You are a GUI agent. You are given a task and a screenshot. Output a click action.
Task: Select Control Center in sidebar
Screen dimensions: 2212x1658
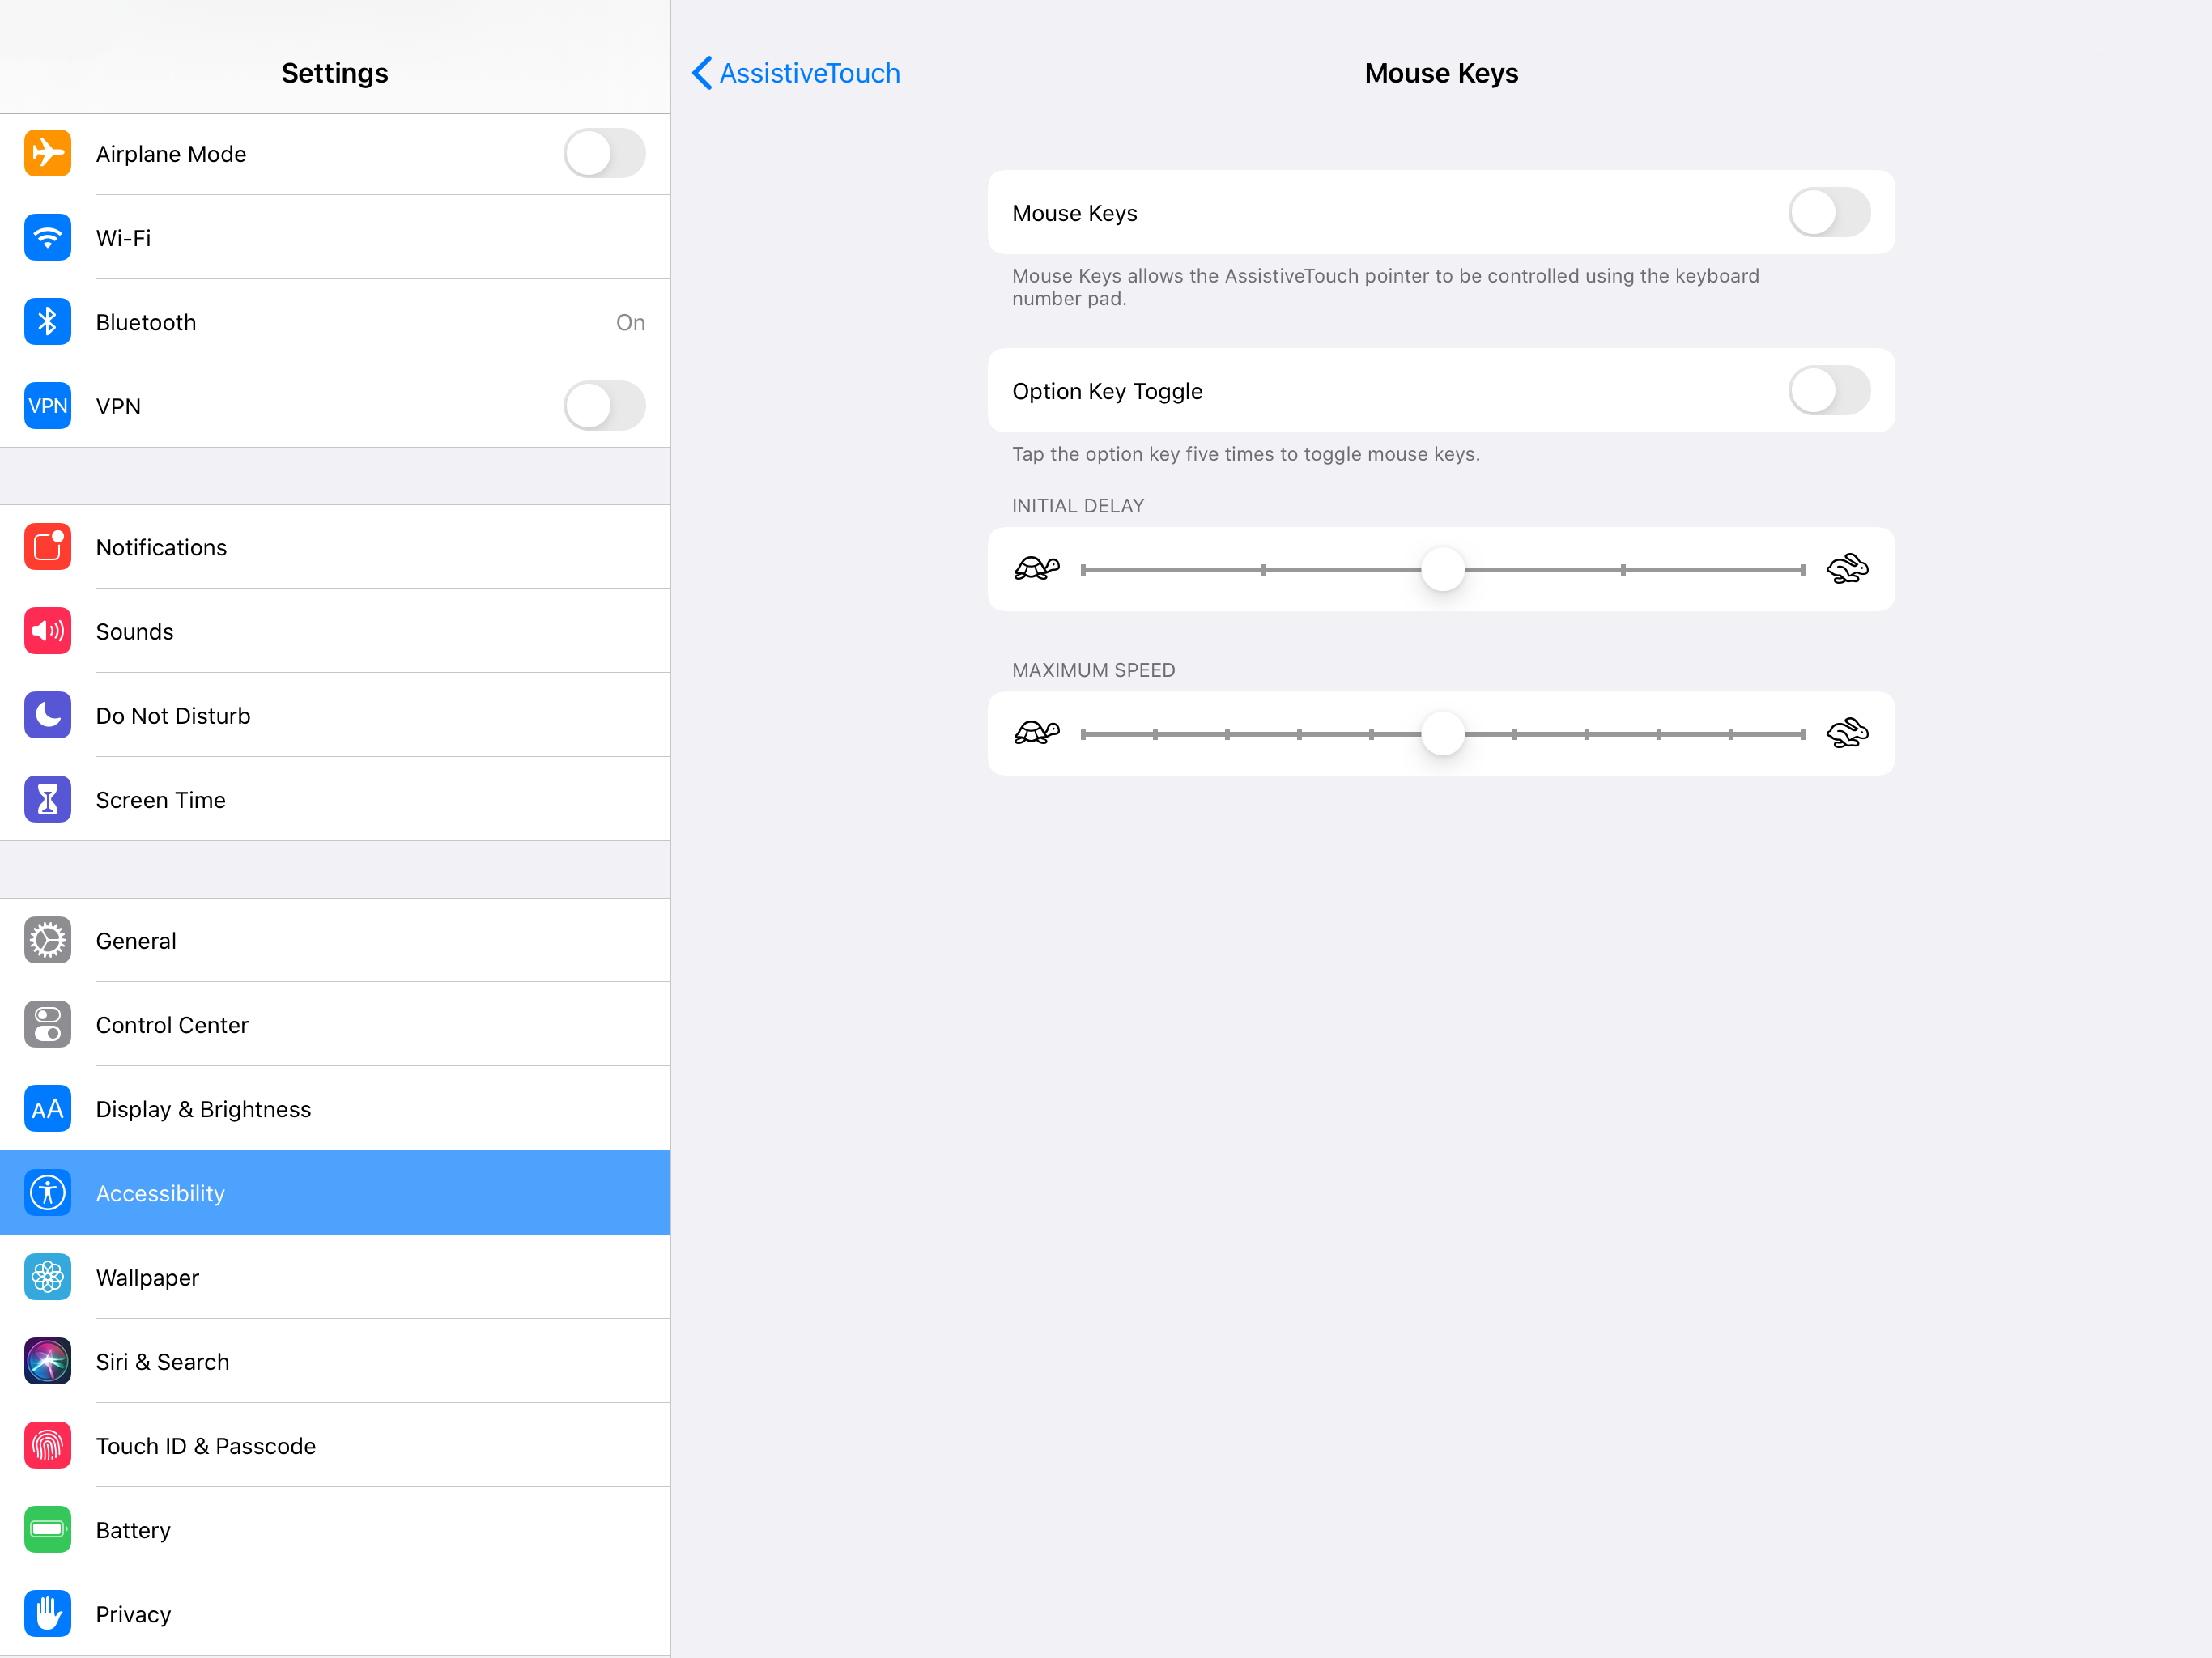point(172,1025)
